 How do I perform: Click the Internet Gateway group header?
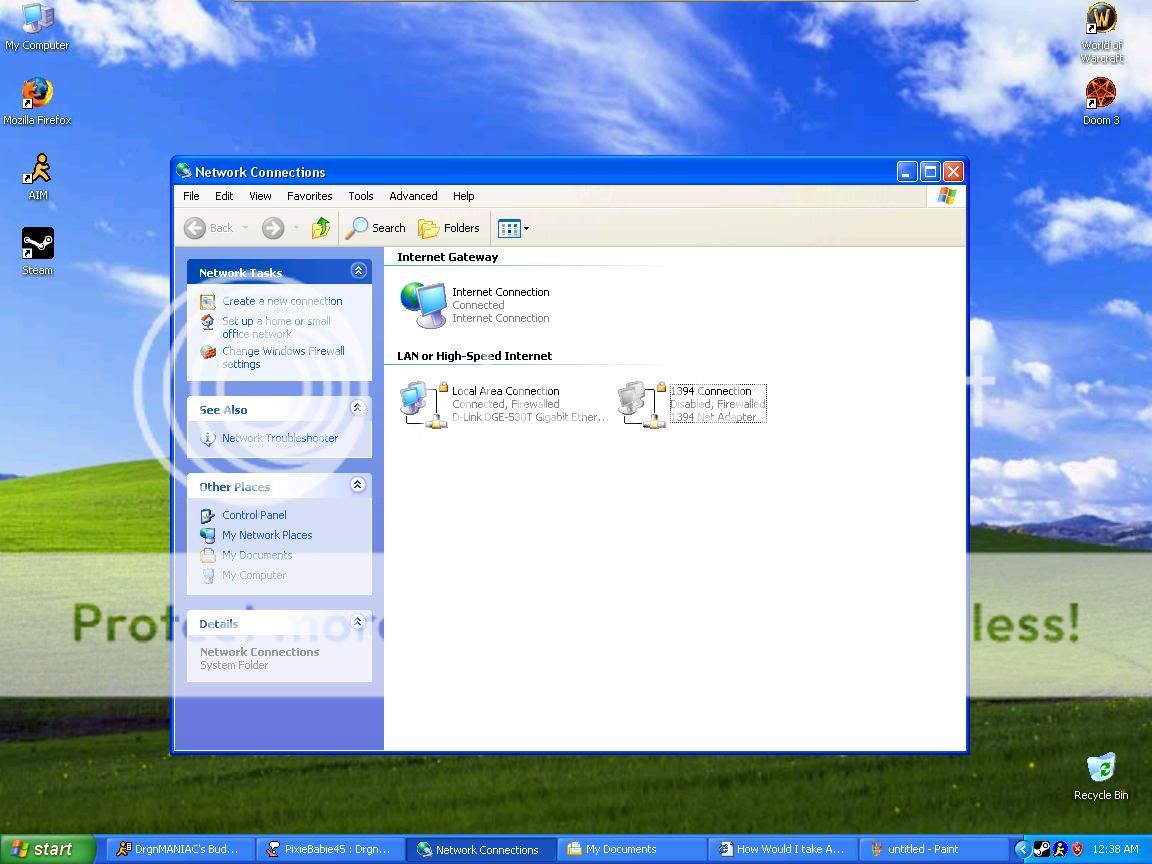point(447,257)
